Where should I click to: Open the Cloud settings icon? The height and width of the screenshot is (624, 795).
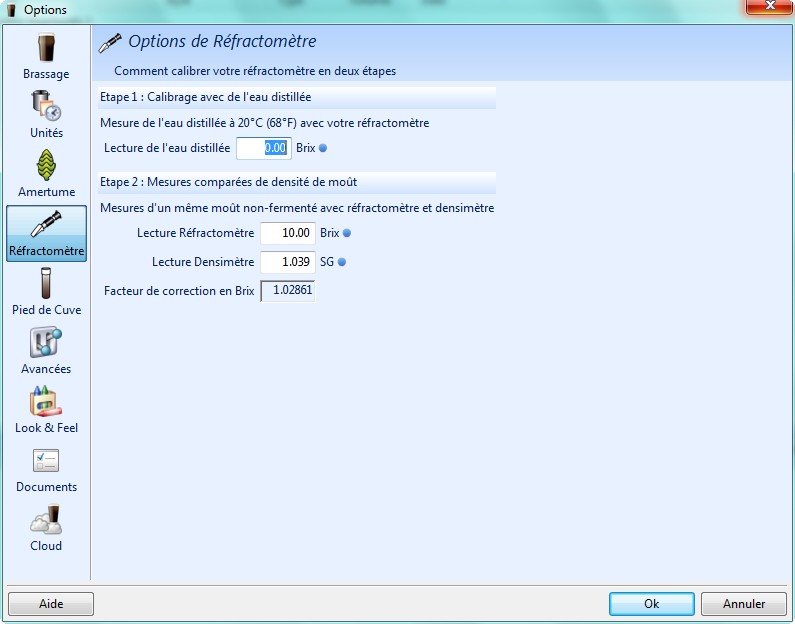[46, 520]
